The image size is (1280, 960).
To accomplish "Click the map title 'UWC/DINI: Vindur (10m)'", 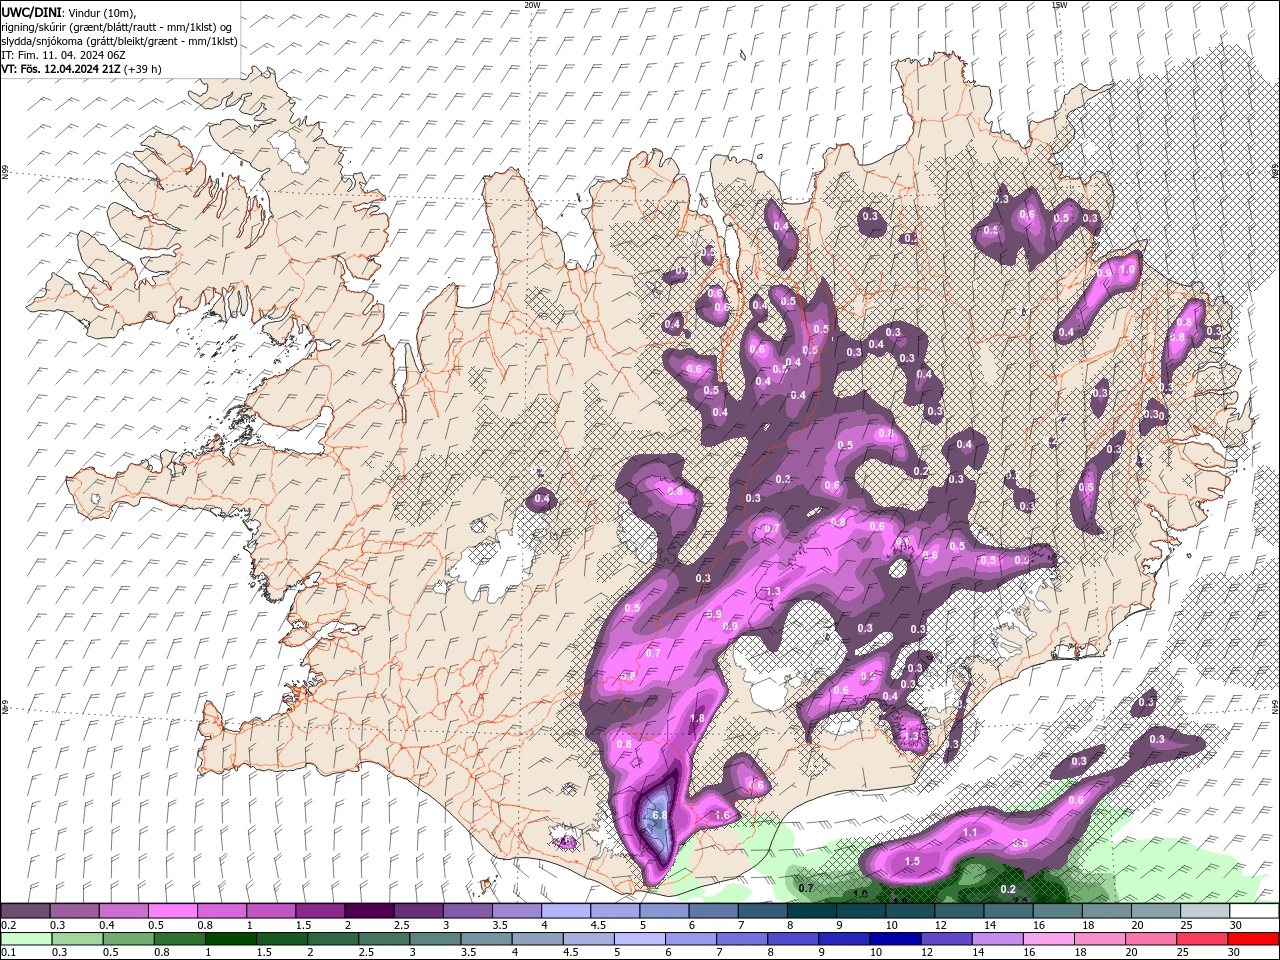I will 66,12.
